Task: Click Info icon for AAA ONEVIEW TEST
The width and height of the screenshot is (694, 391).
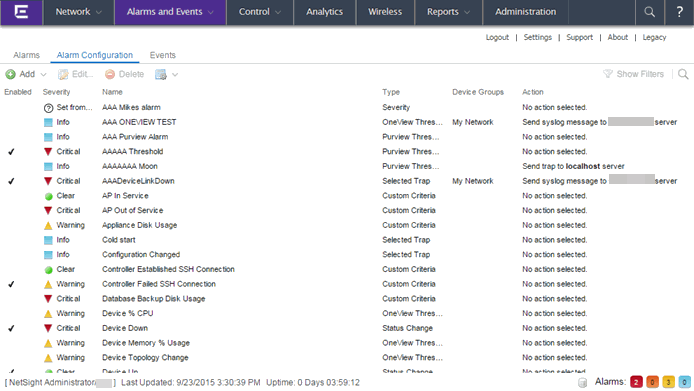Action: coord(48,122)
